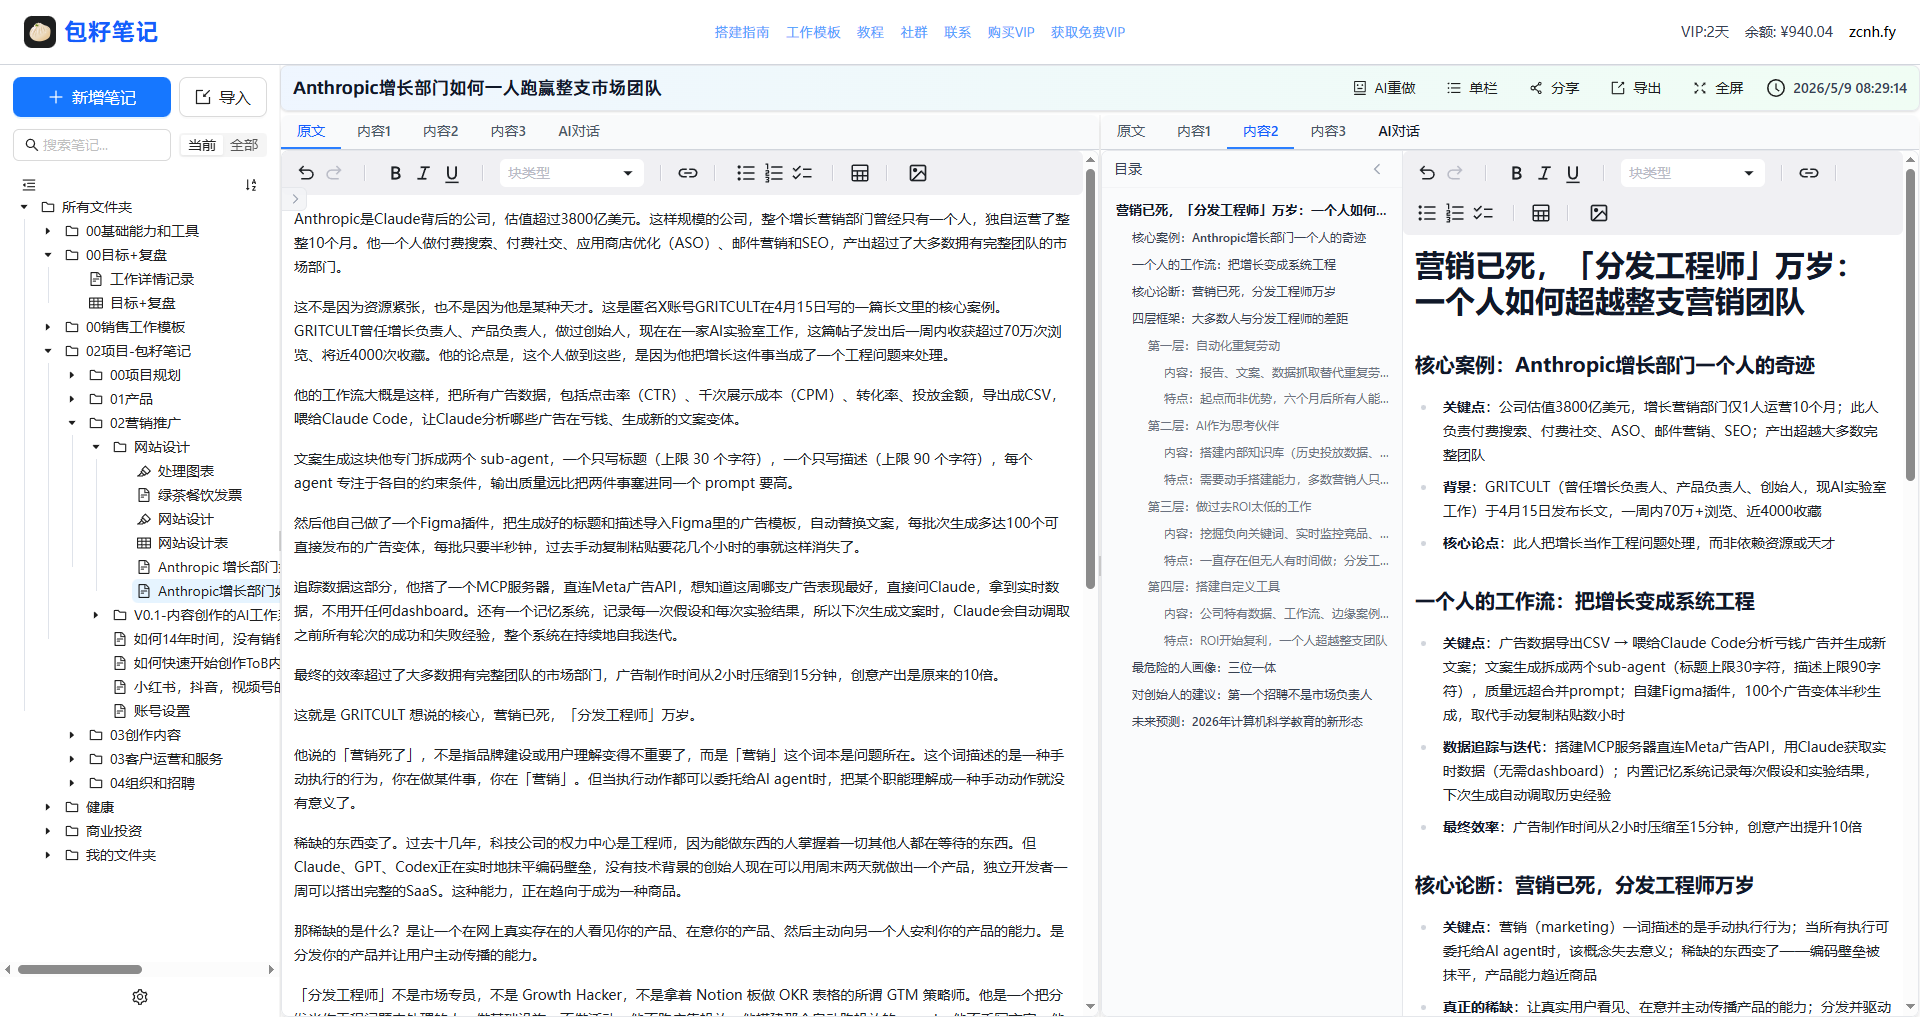
Task: Open 绿茶餐饮发票 note
Action: coord(200,495)
